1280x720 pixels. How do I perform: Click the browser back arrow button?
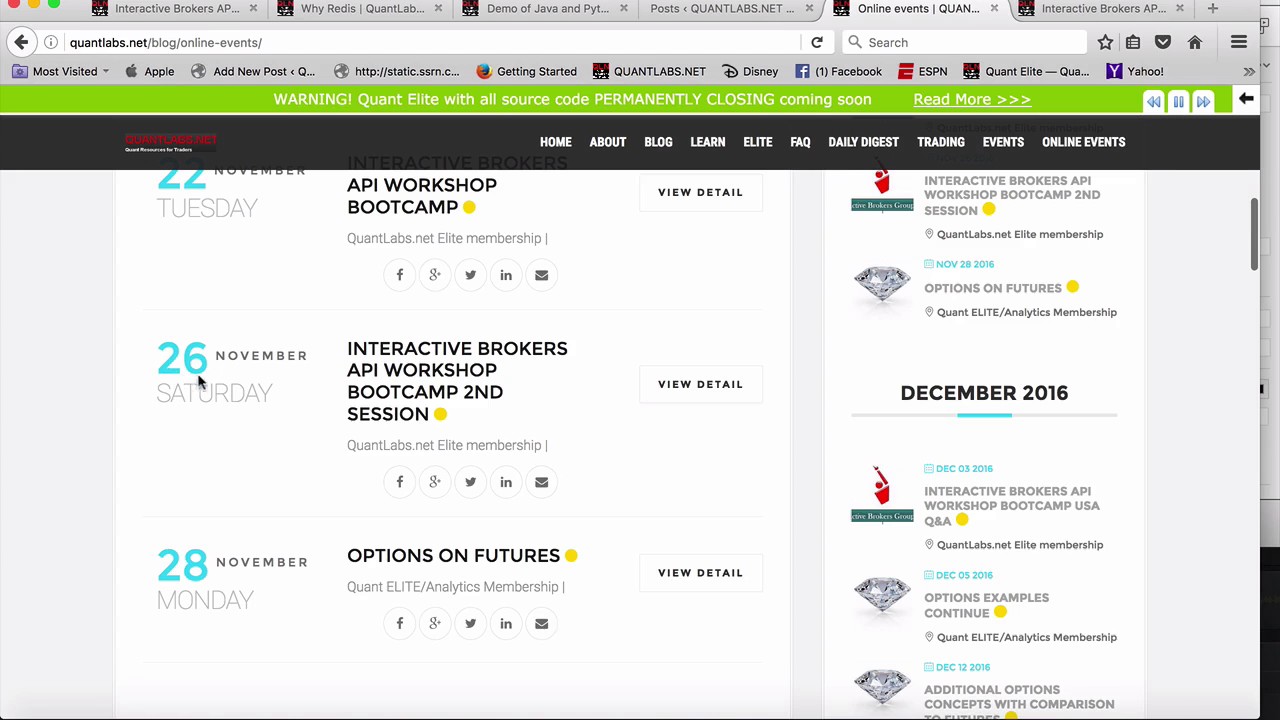pyautogui.click(x=21, y=42)
